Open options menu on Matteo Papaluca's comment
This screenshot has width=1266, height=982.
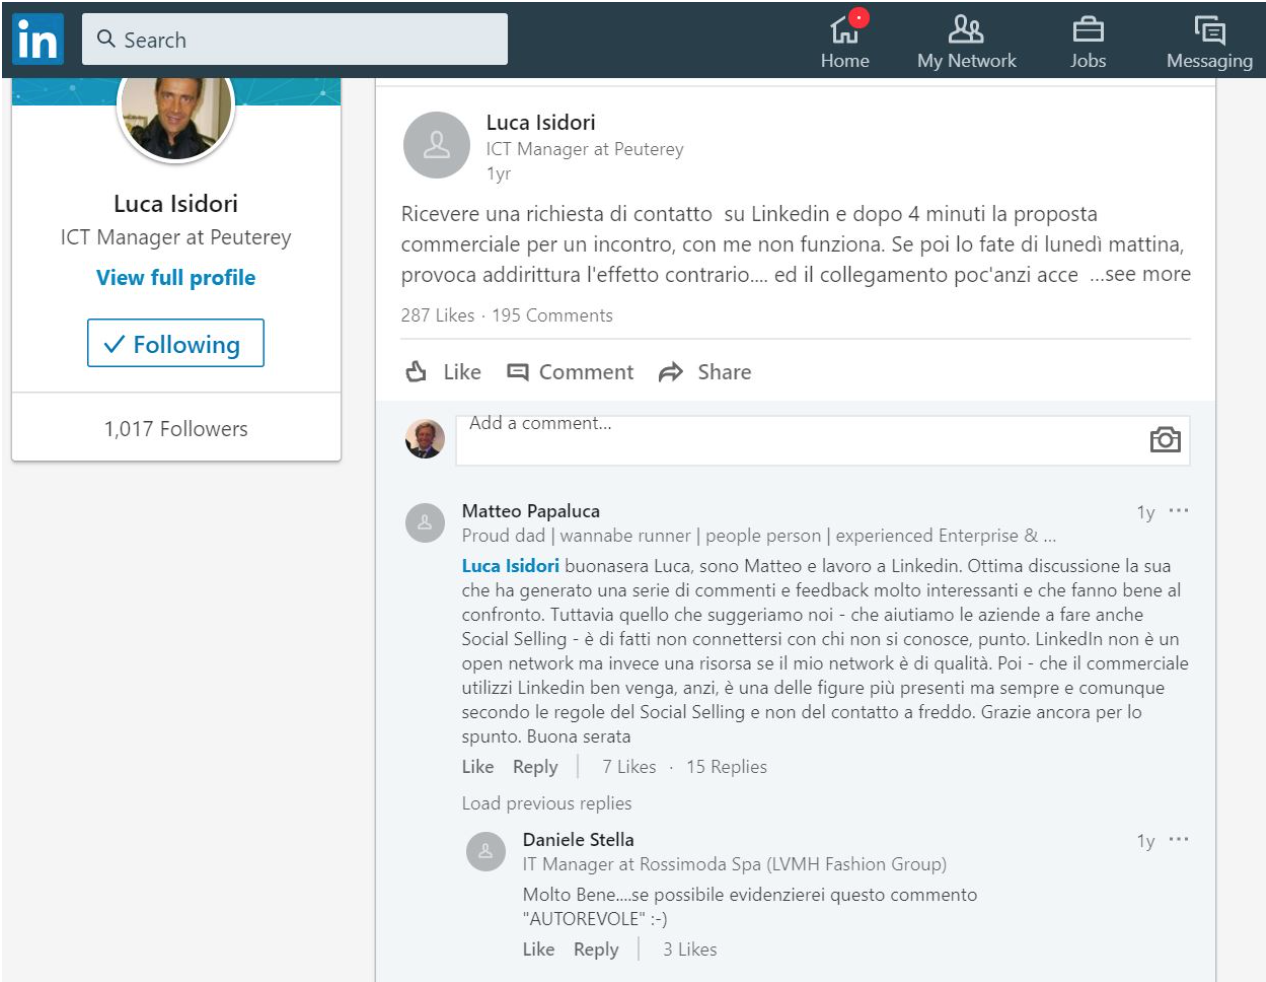point(1179,511)
